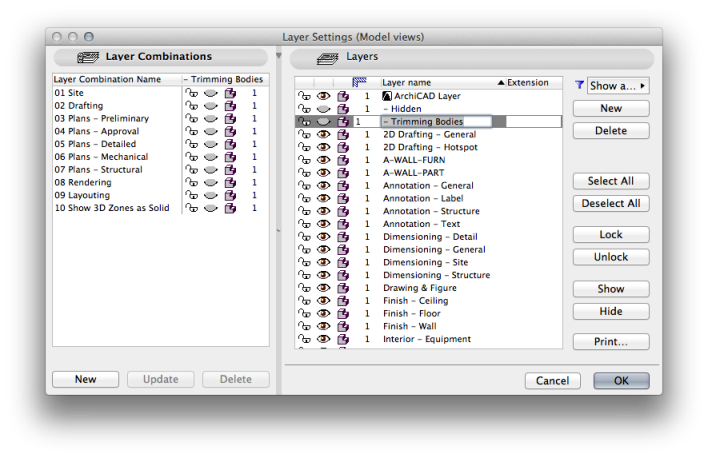
Task: Click Cancel to dismiss Layer Settings
Action: point(552,381)
